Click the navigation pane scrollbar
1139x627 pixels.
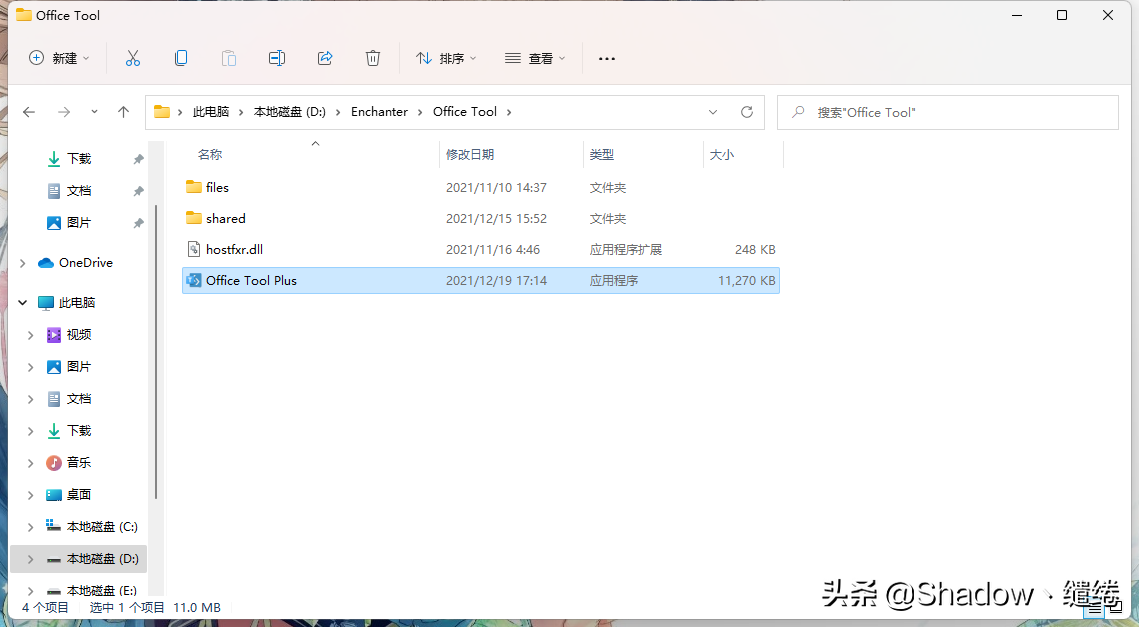[x=155, y=352]
